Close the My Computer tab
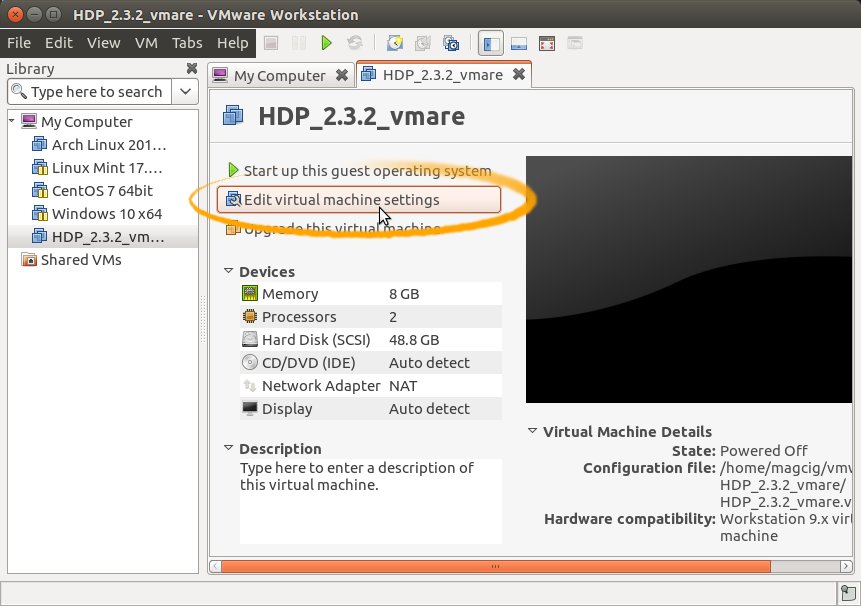 342,75
